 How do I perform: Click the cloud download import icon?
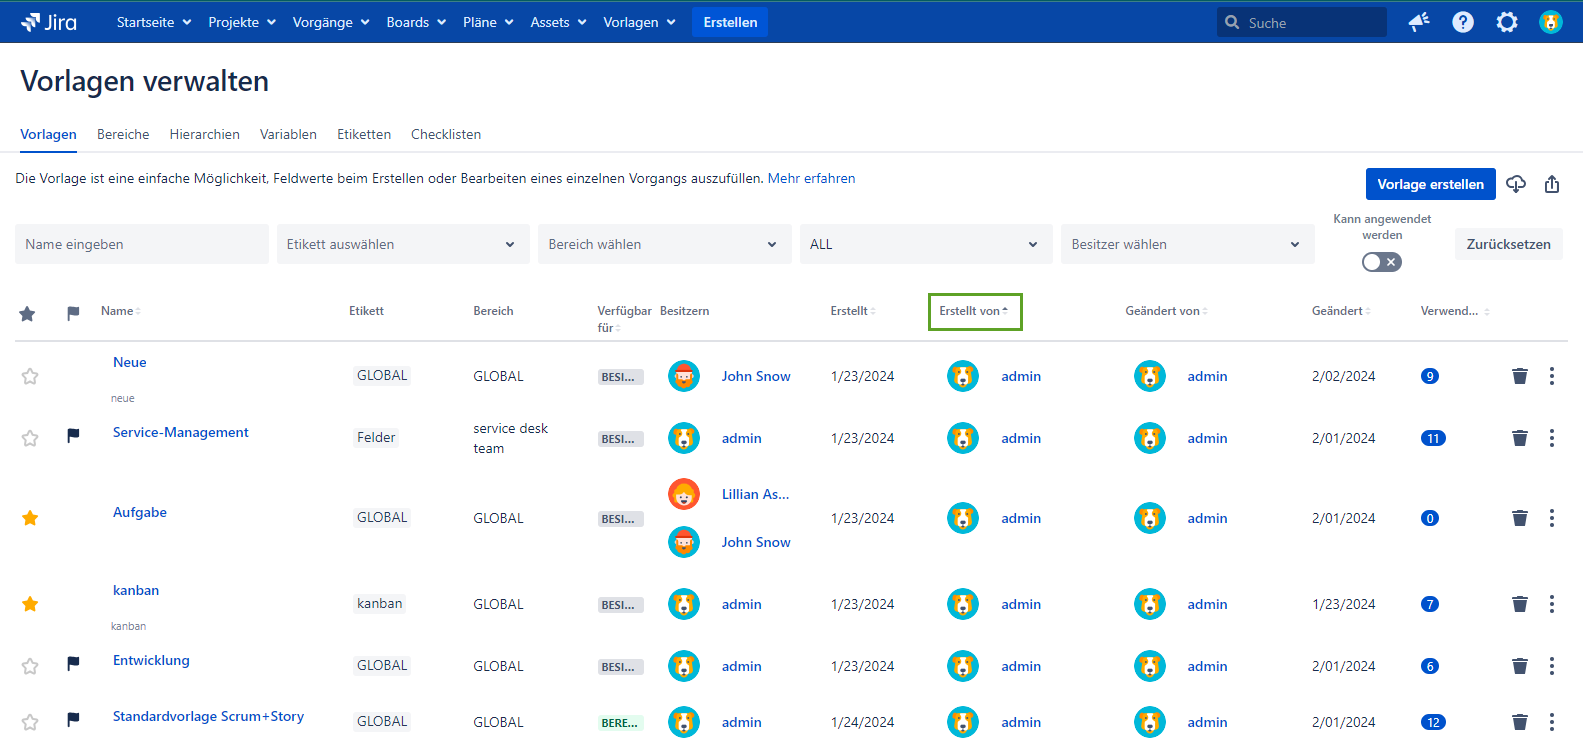(1516, 184)
